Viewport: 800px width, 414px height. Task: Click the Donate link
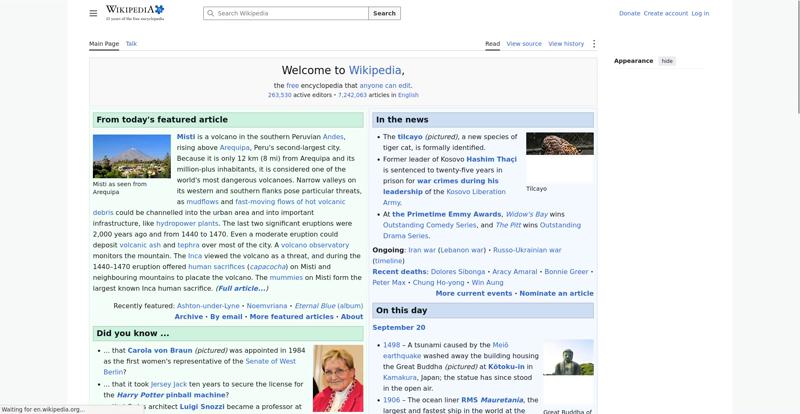point(629,13)
